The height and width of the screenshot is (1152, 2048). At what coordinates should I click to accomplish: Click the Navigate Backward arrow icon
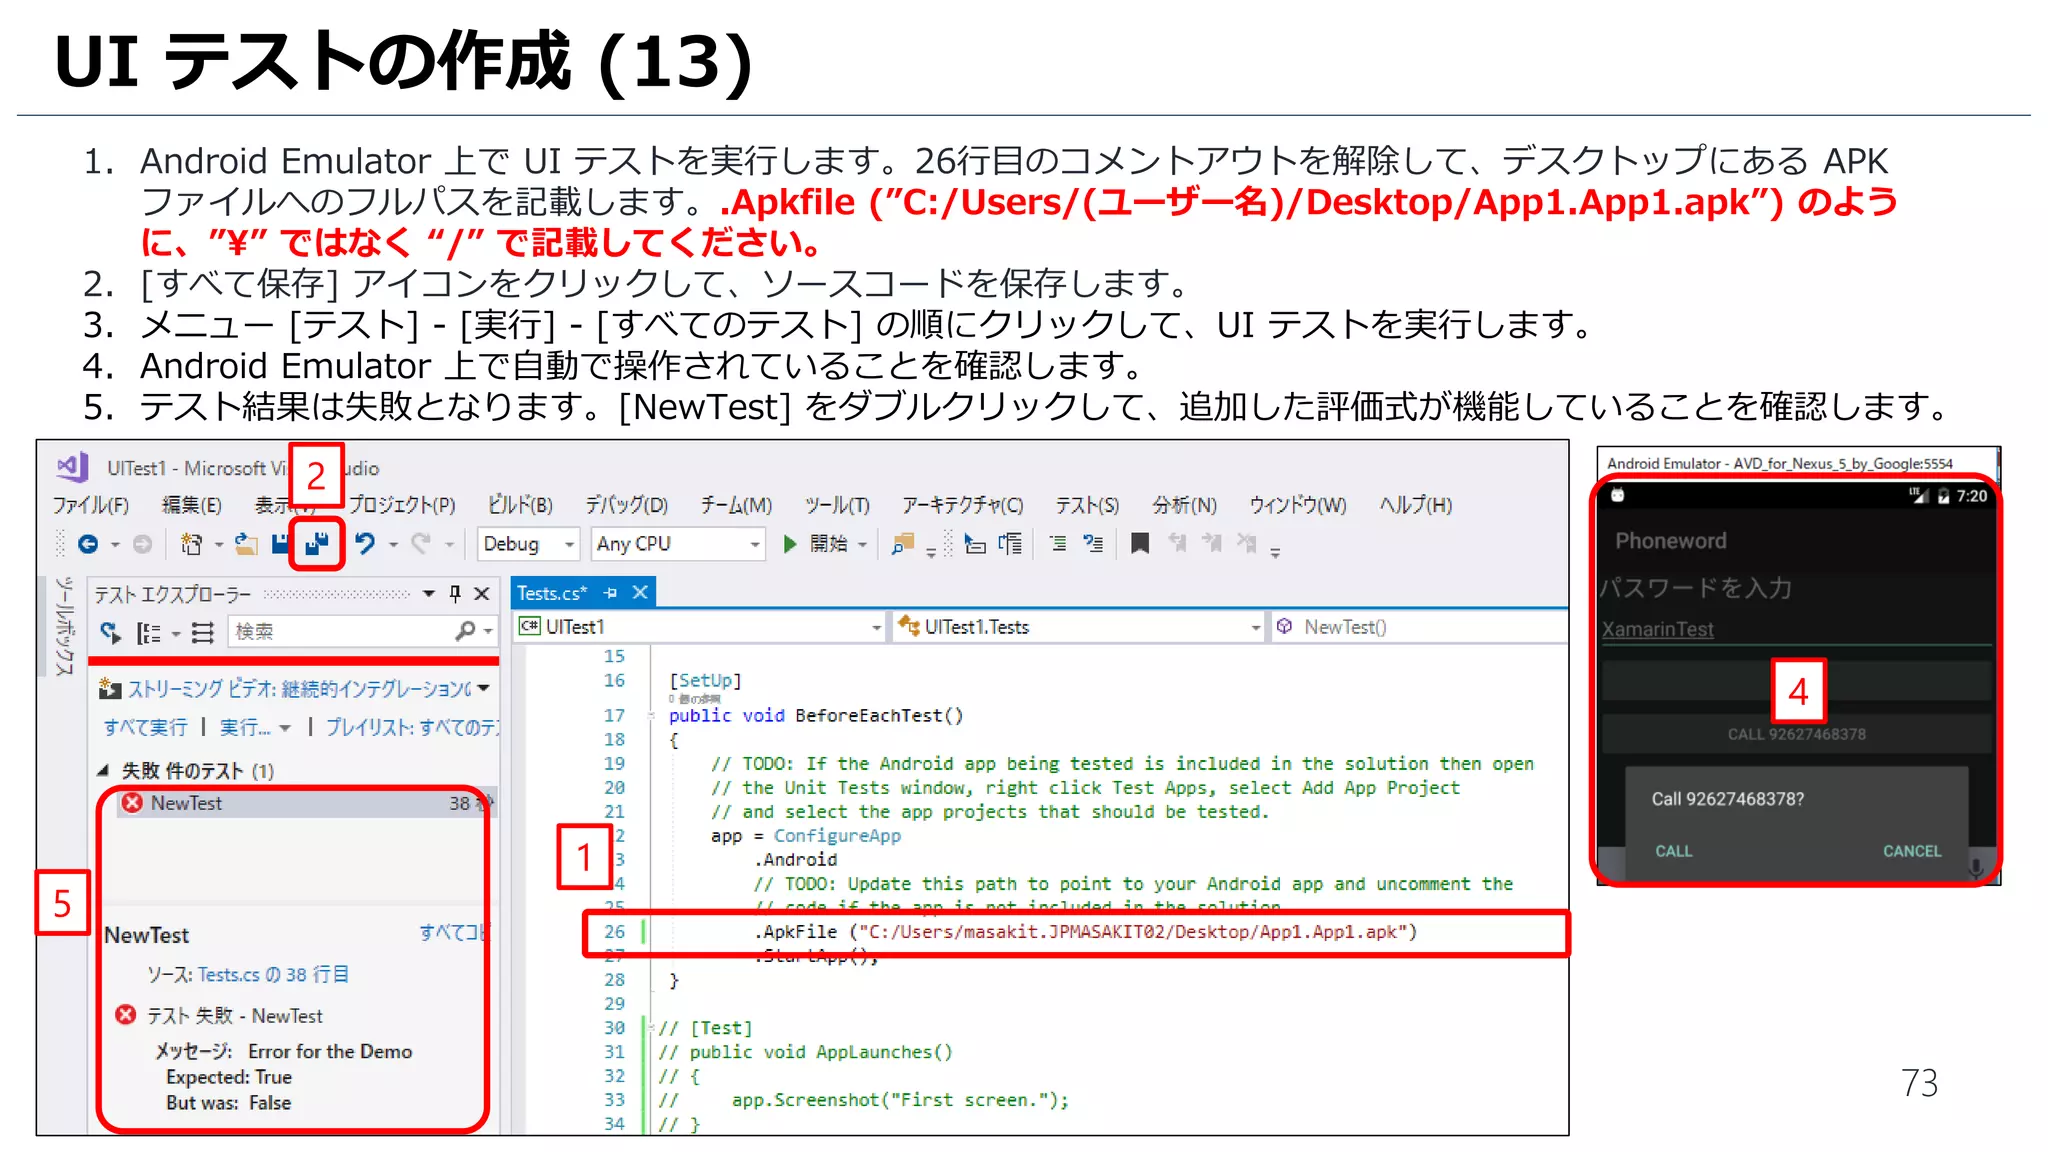[x=88, y=544]
